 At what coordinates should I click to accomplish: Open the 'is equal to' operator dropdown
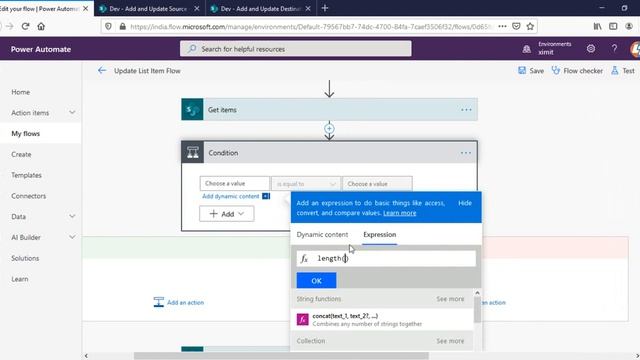coord(306,184)
